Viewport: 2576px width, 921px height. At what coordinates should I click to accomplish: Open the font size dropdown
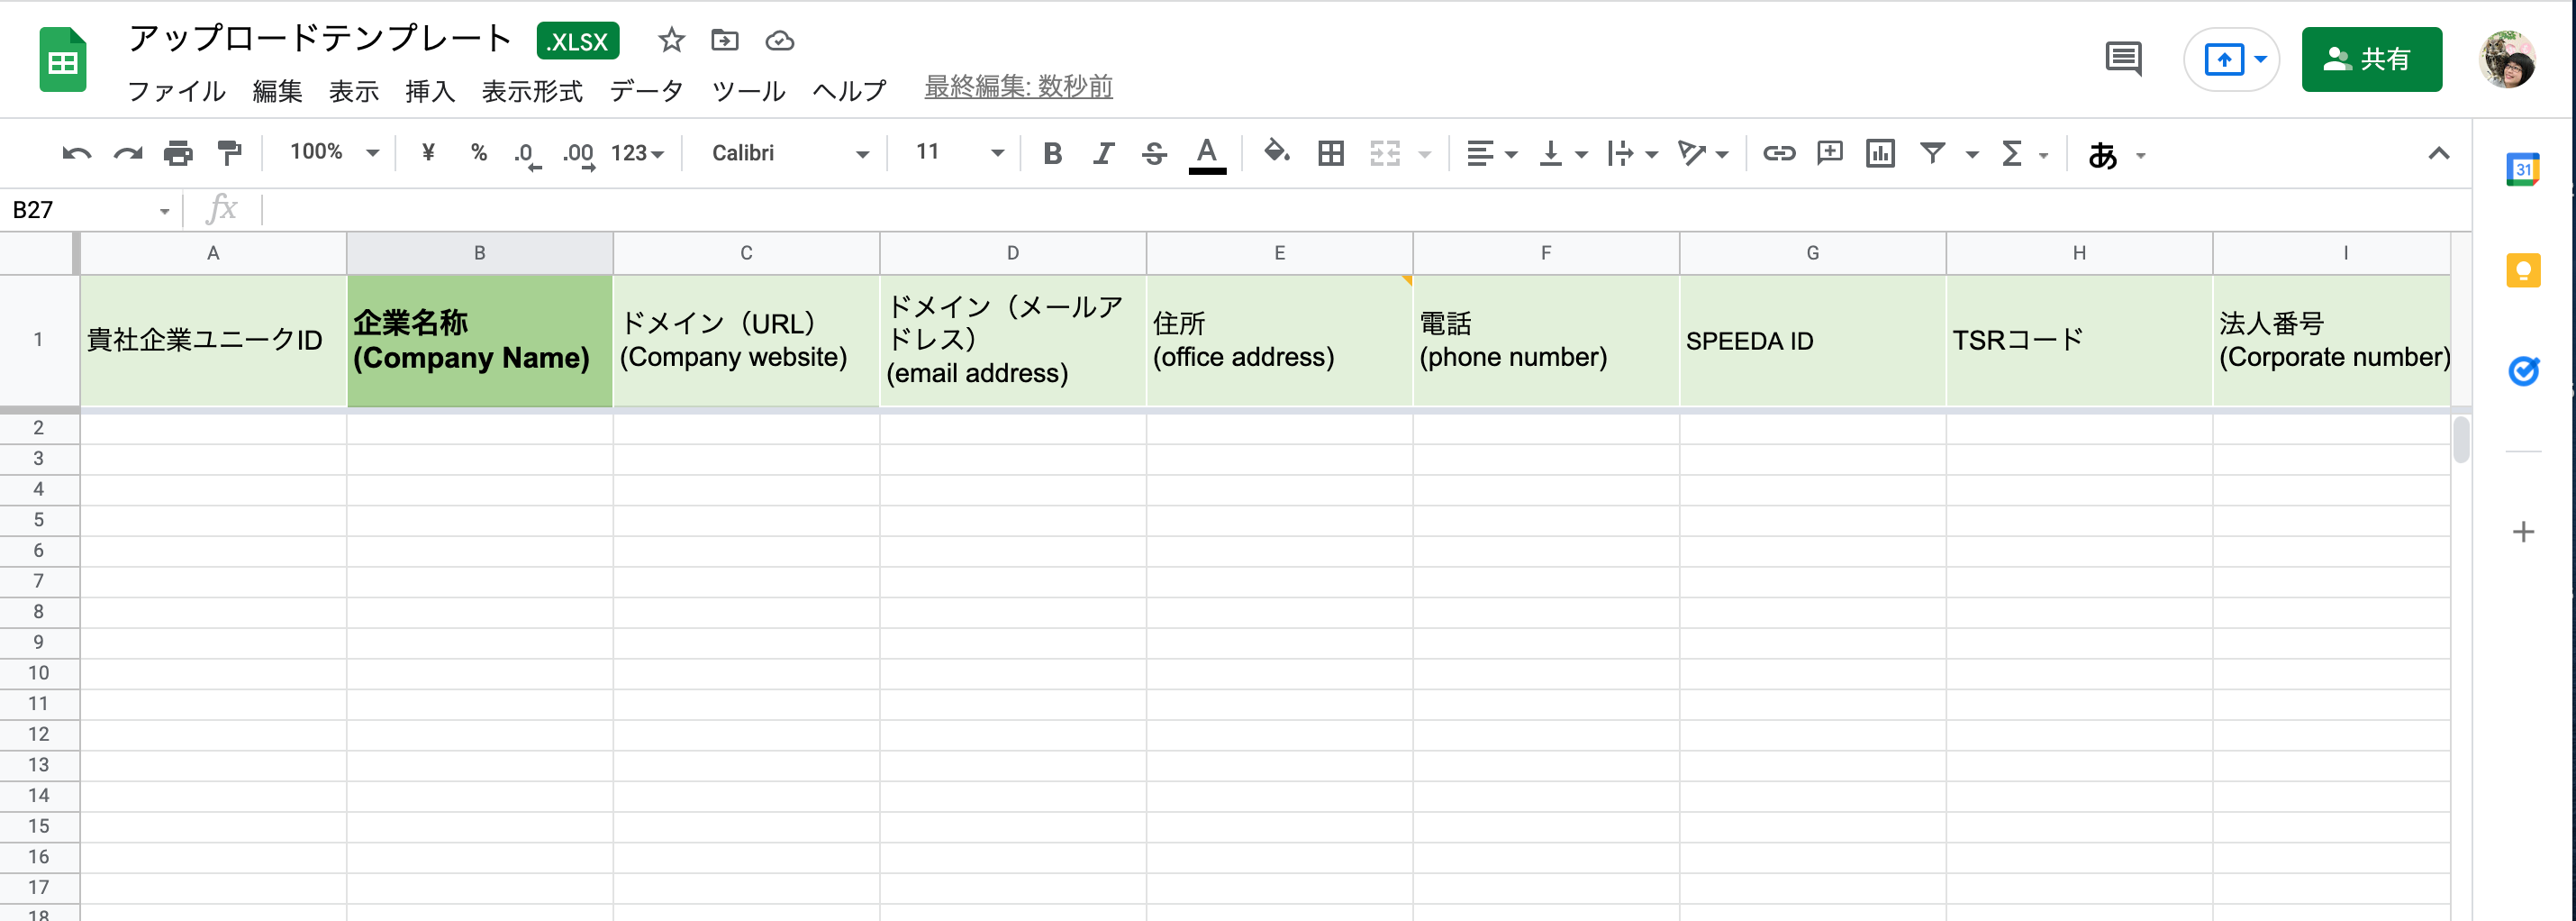(996, 153)
